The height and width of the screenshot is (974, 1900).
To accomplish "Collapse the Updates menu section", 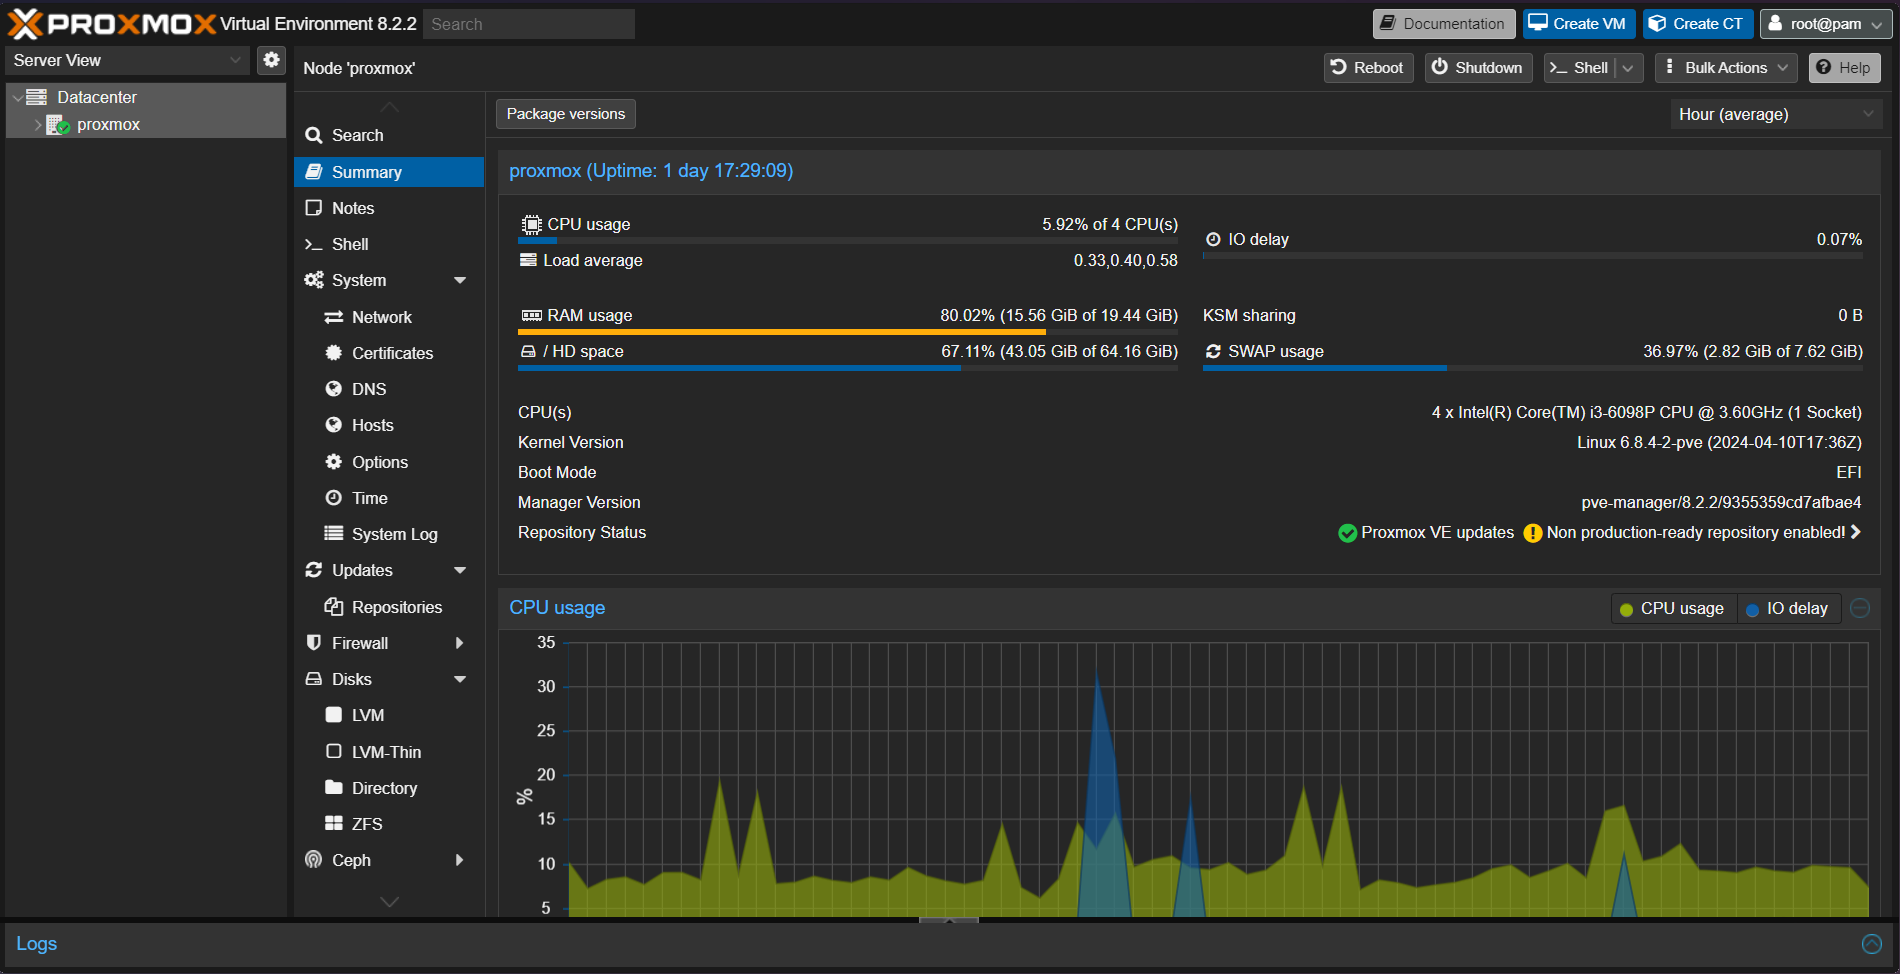I will pos(460,571).
